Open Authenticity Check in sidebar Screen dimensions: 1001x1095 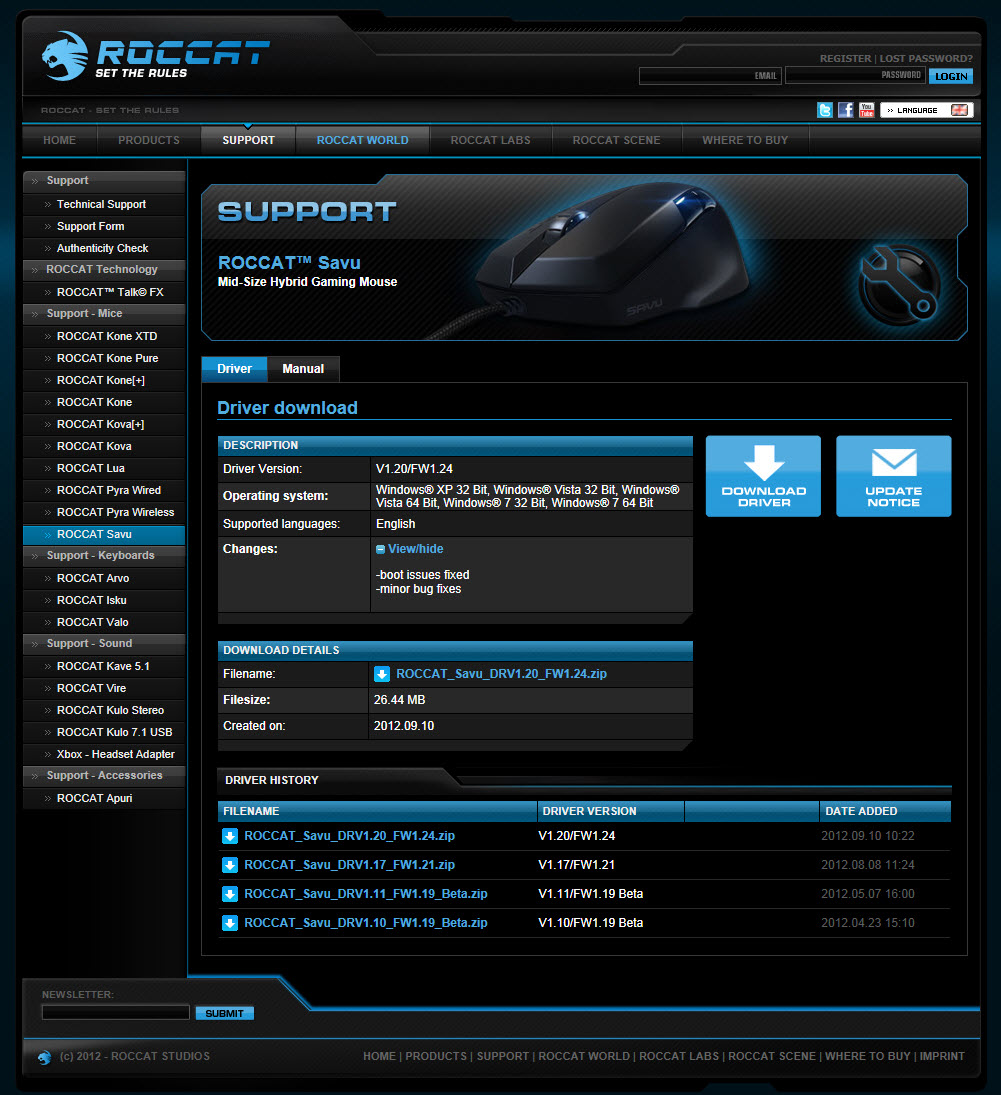coord(104,249)
